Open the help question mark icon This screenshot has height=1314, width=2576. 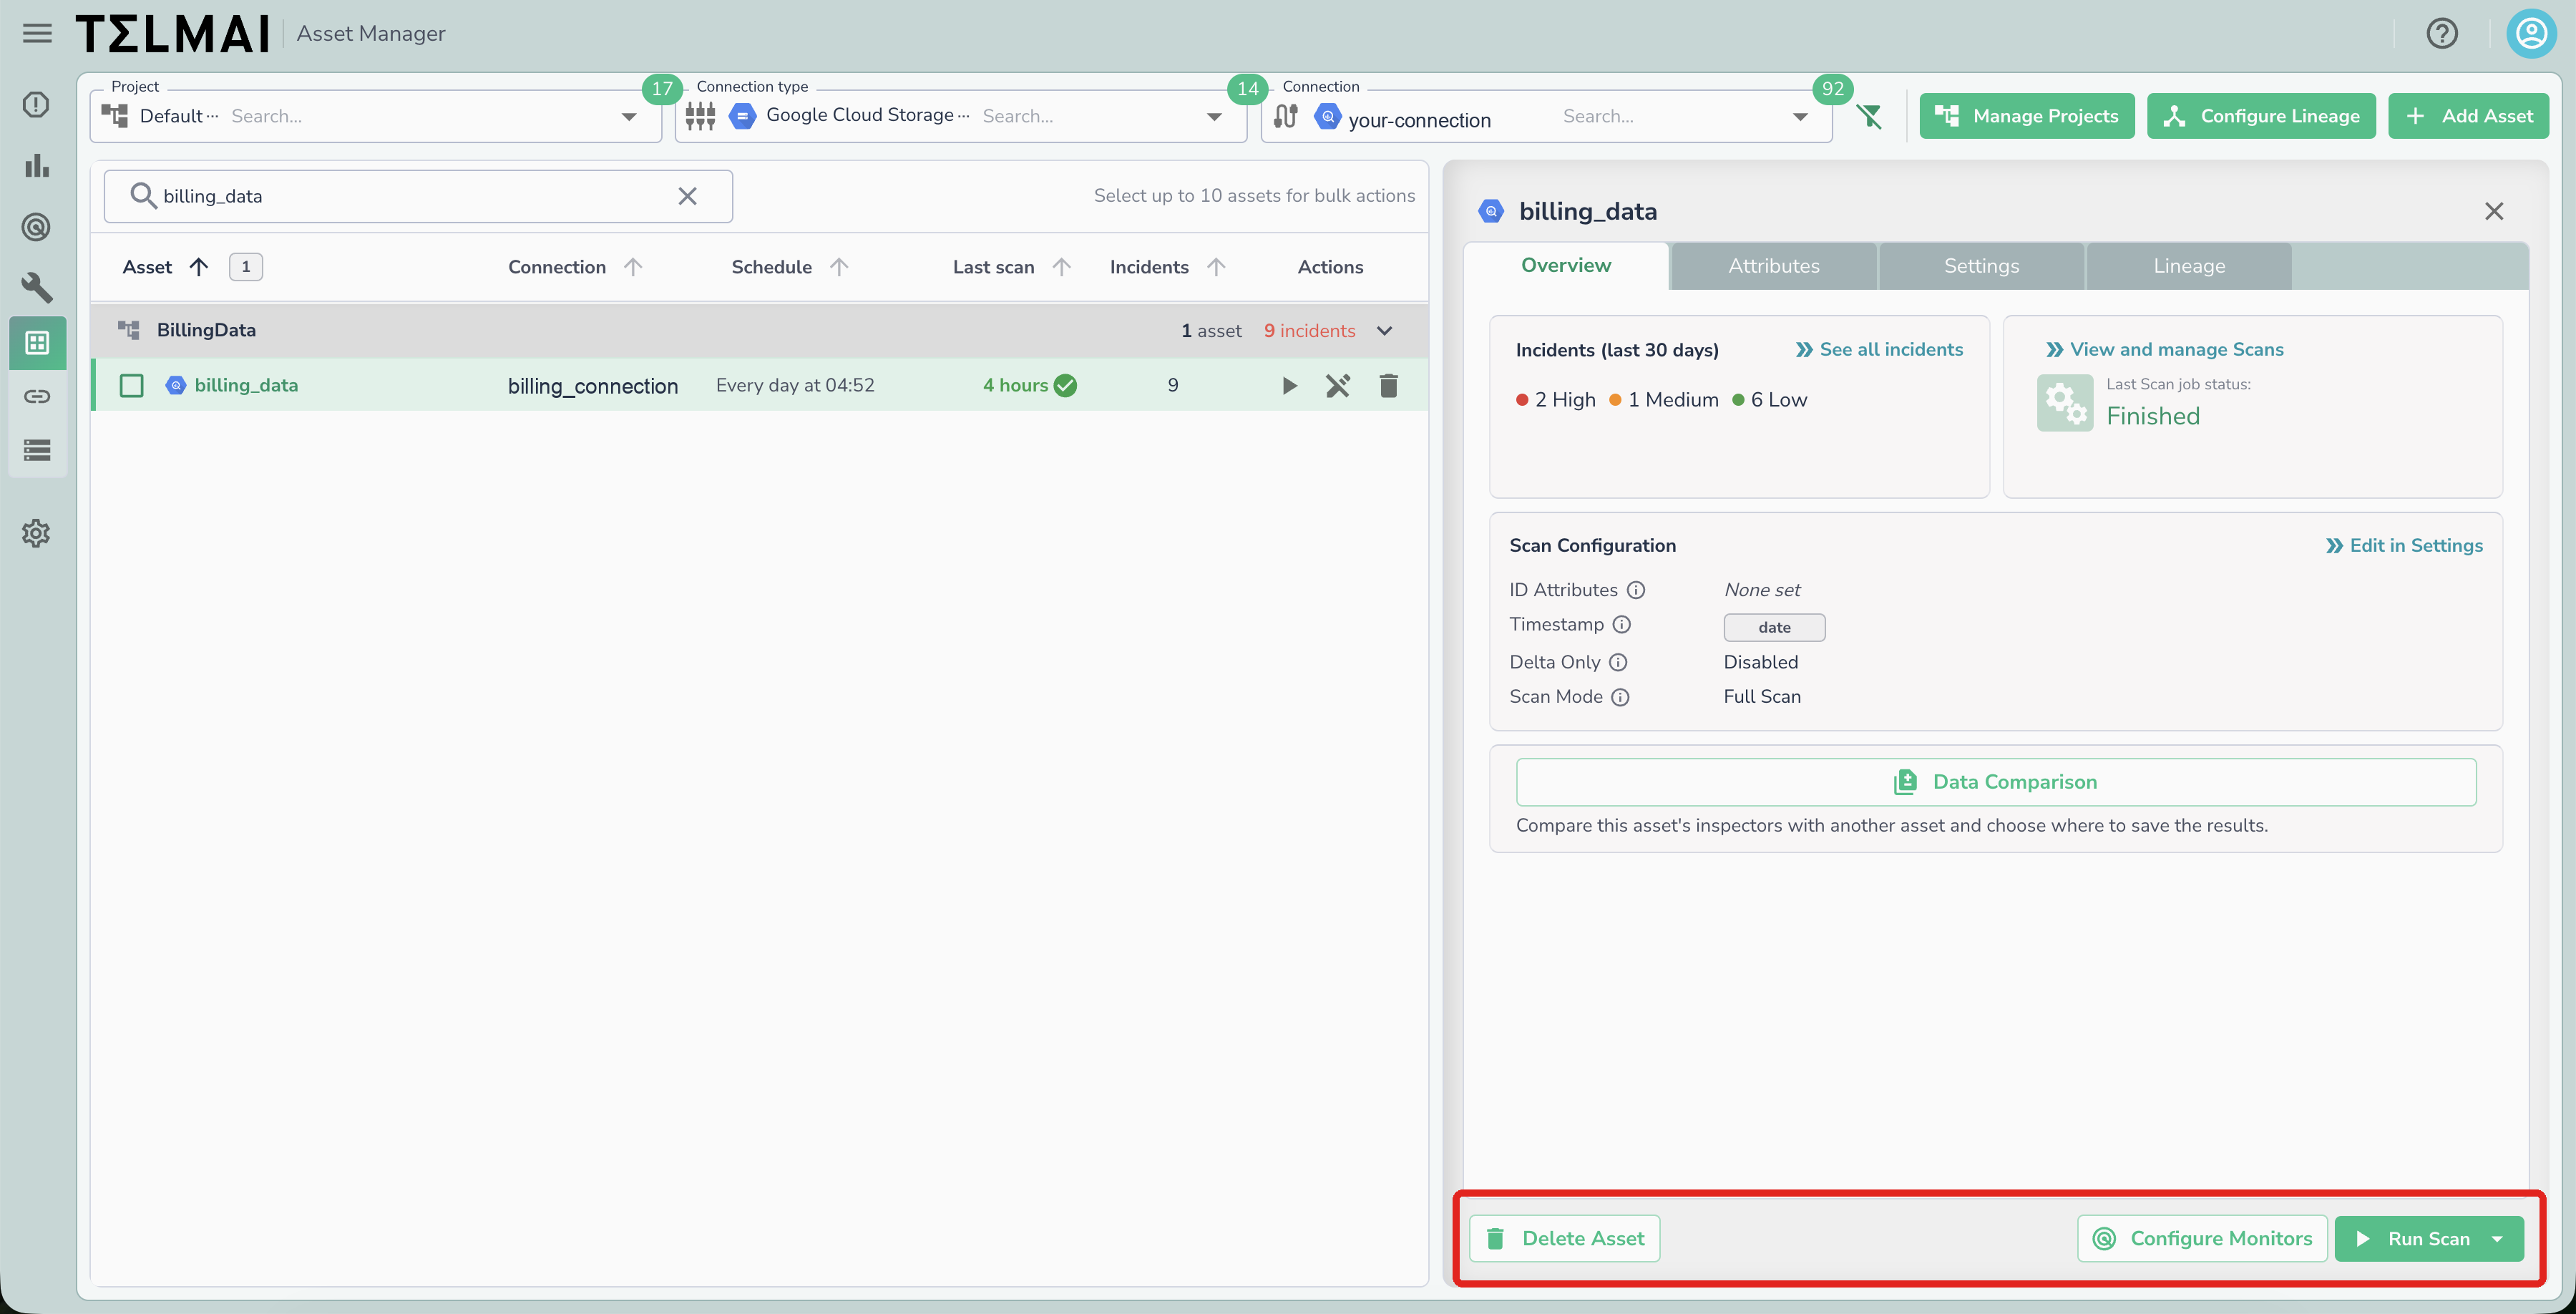click(x=2442, y=34)
